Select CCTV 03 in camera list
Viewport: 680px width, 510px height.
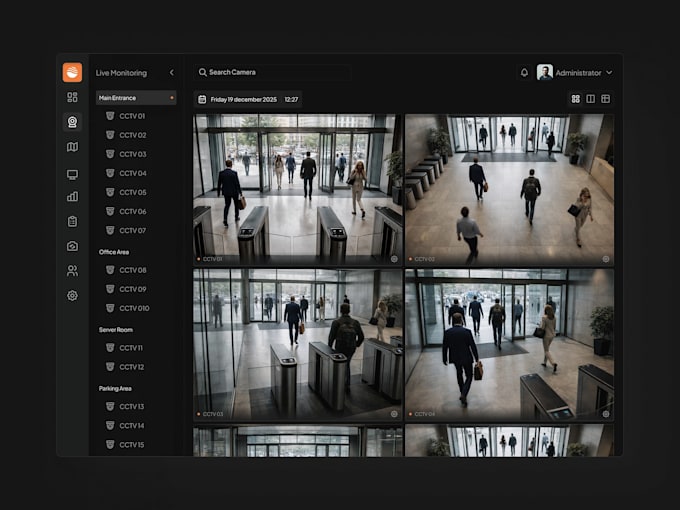pos(126,154)
